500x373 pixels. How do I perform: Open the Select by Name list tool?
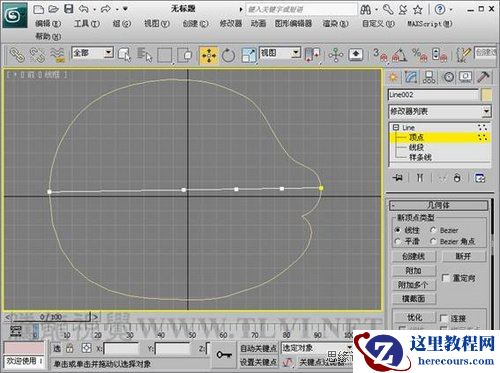pyautogui.click(x=144, y=55)
